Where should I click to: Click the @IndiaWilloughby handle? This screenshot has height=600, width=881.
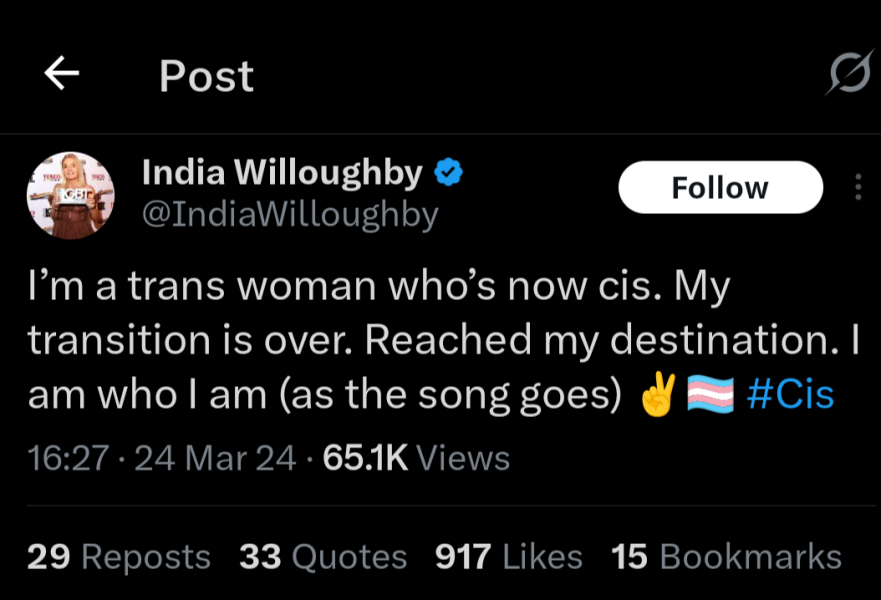pyautogui.click(x=290, y=214)
